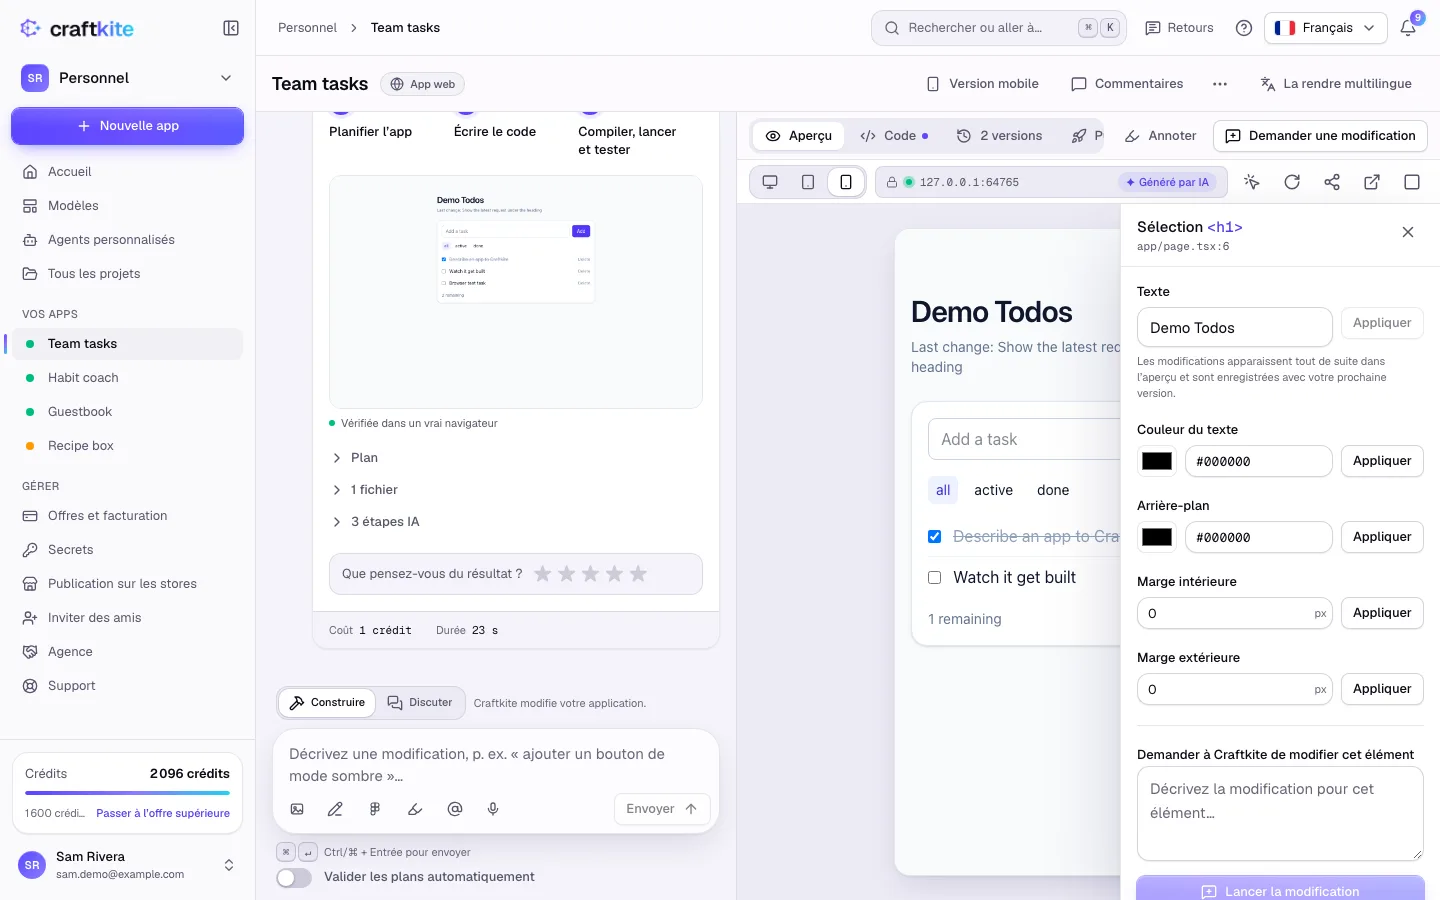Click the 'Nouvelle app' button
Viewport: 1440px width, 900px height.
128,126
